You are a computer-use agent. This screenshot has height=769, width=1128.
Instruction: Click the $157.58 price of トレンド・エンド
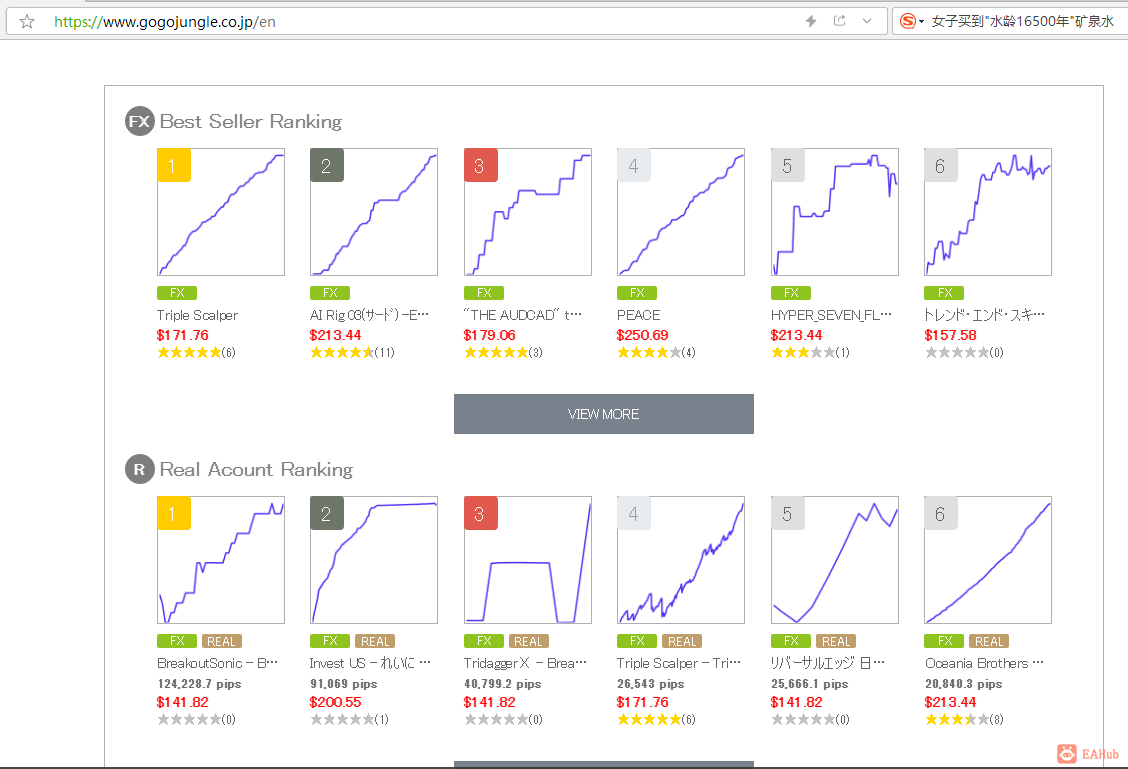point(950,335)
